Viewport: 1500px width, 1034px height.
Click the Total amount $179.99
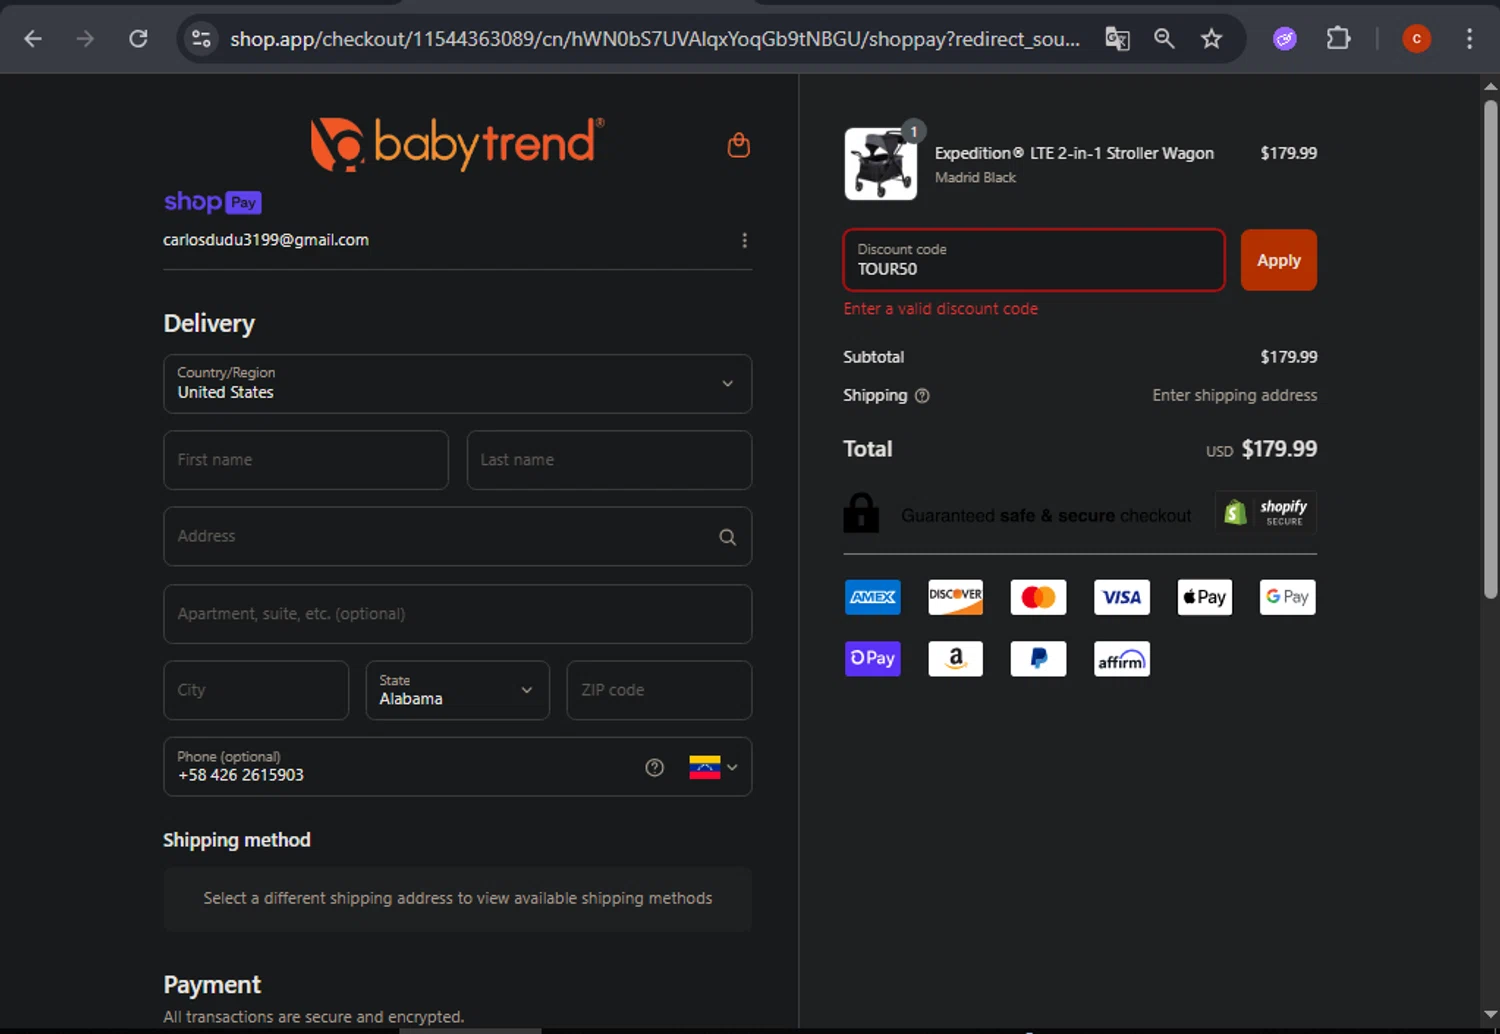coord(1279,449)
